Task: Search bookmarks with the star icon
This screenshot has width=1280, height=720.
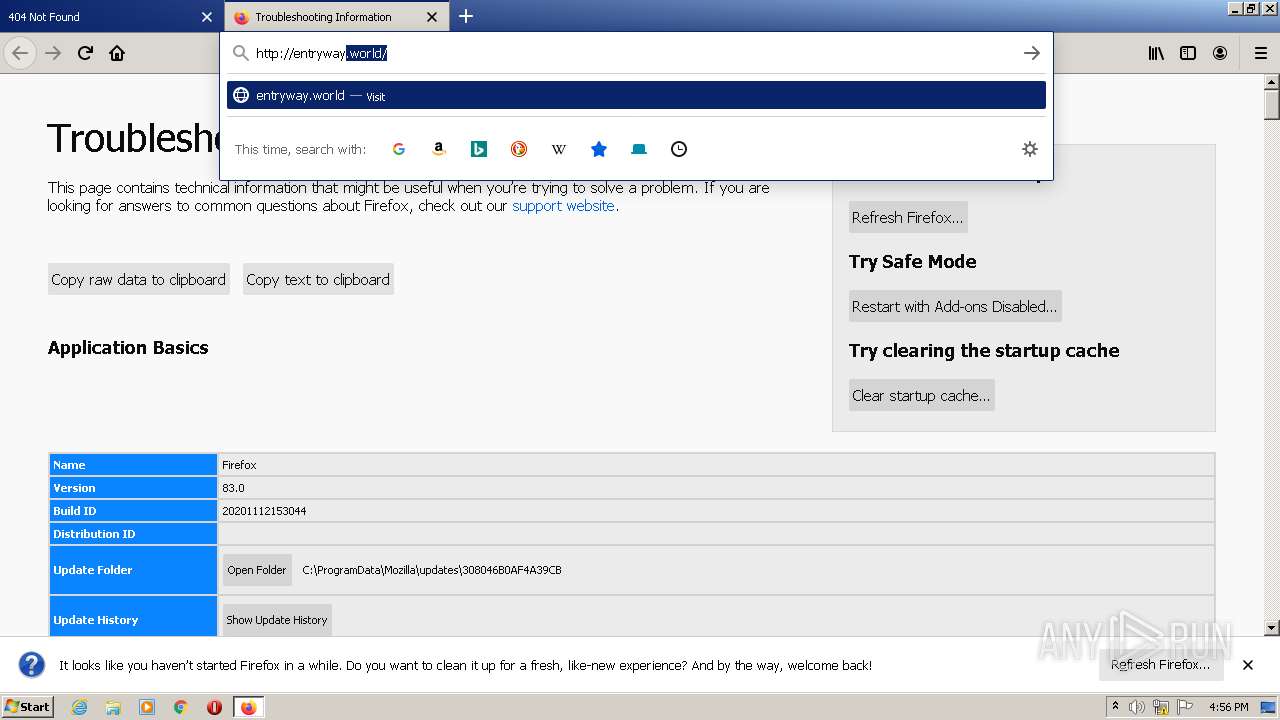Action: click(x=599, y=149)
